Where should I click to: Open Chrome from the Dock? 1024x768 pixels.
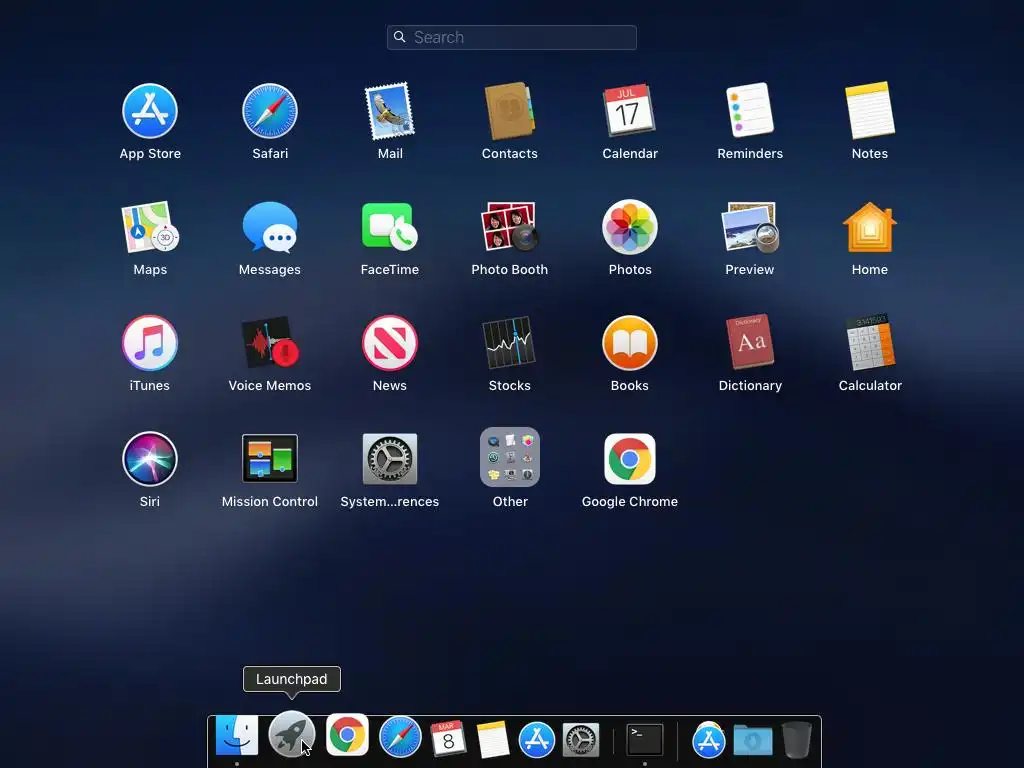click(x=347, y=735)
